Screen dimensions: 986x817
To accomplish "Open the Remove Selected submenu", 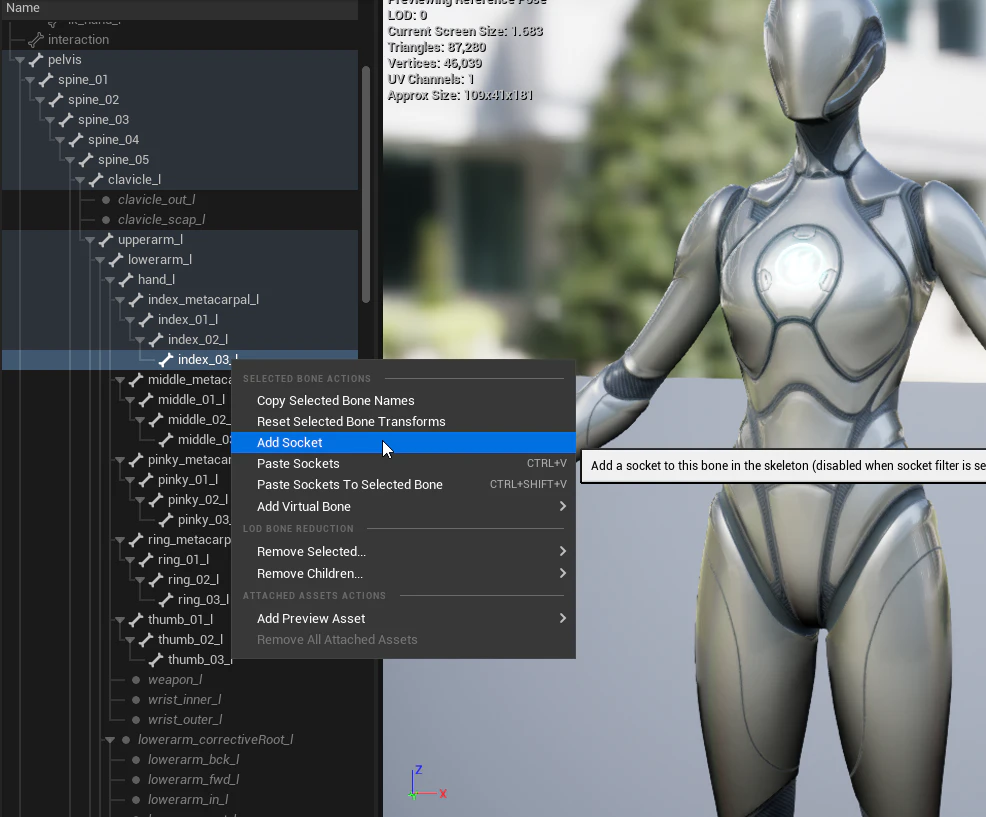I will pos(403,552).
